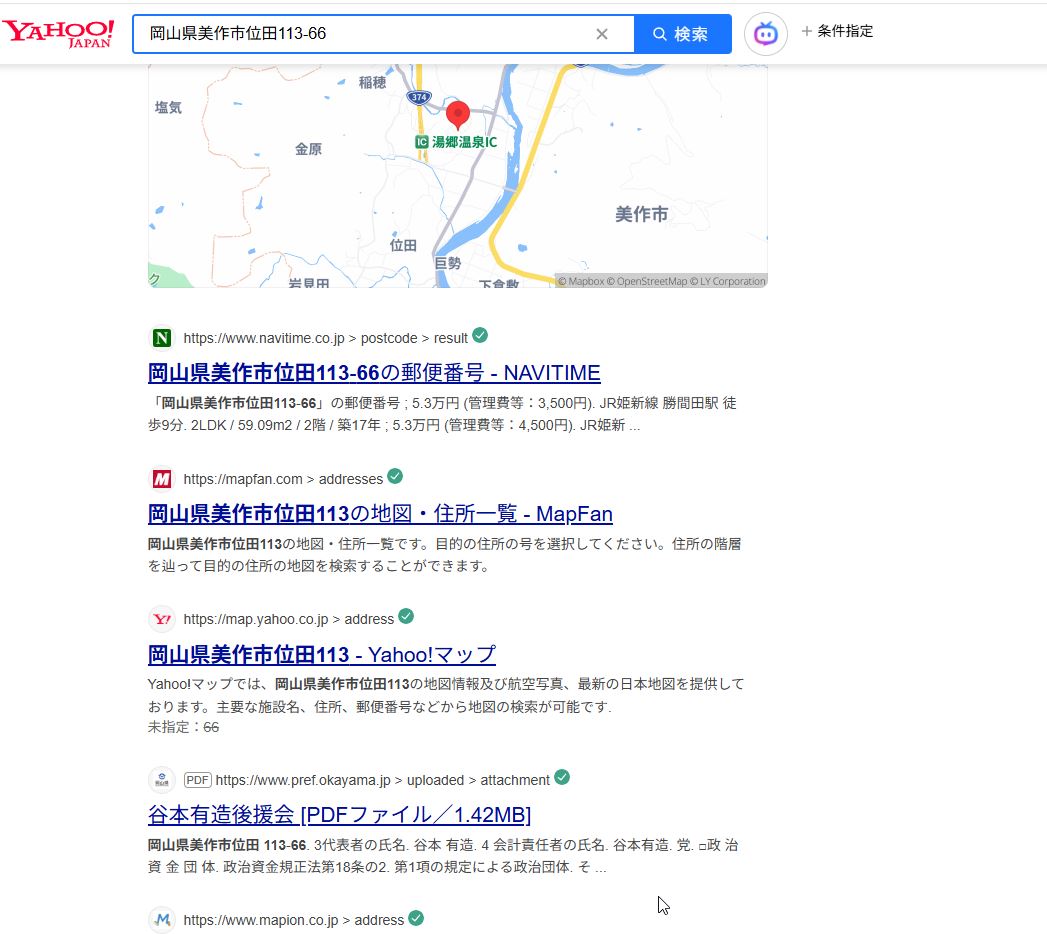Open the Yahoo!マップ result link
Image resolution: width=1047 pixels, height=934 pixels.
[x=322, y=655]
